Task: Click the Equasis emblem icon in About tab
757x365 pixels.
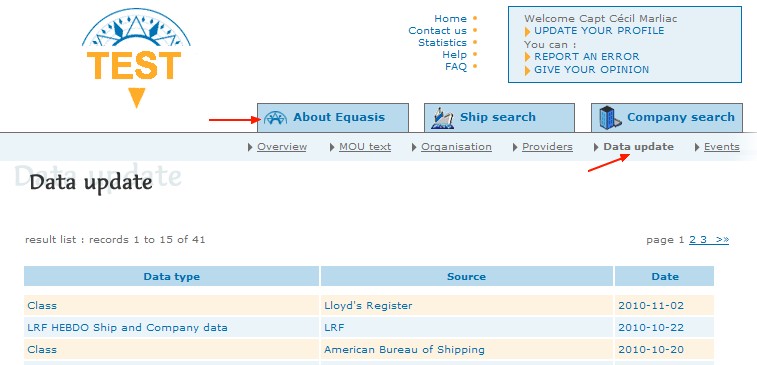Action: [x=276, y=118]
